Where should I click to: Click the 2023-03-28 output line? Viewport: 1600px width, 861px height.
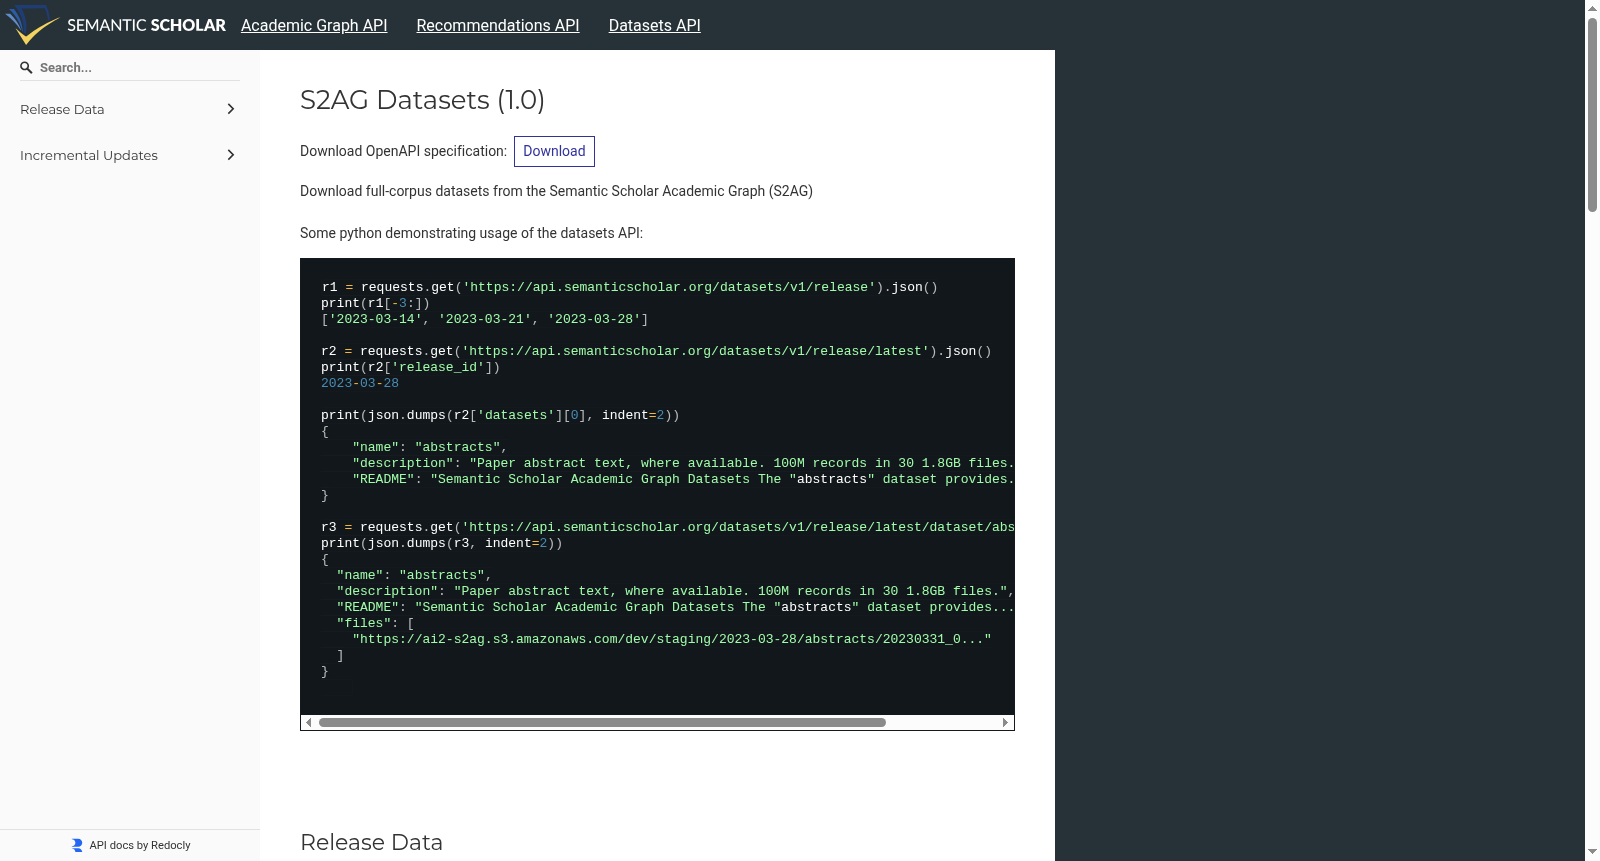[360, 383]
